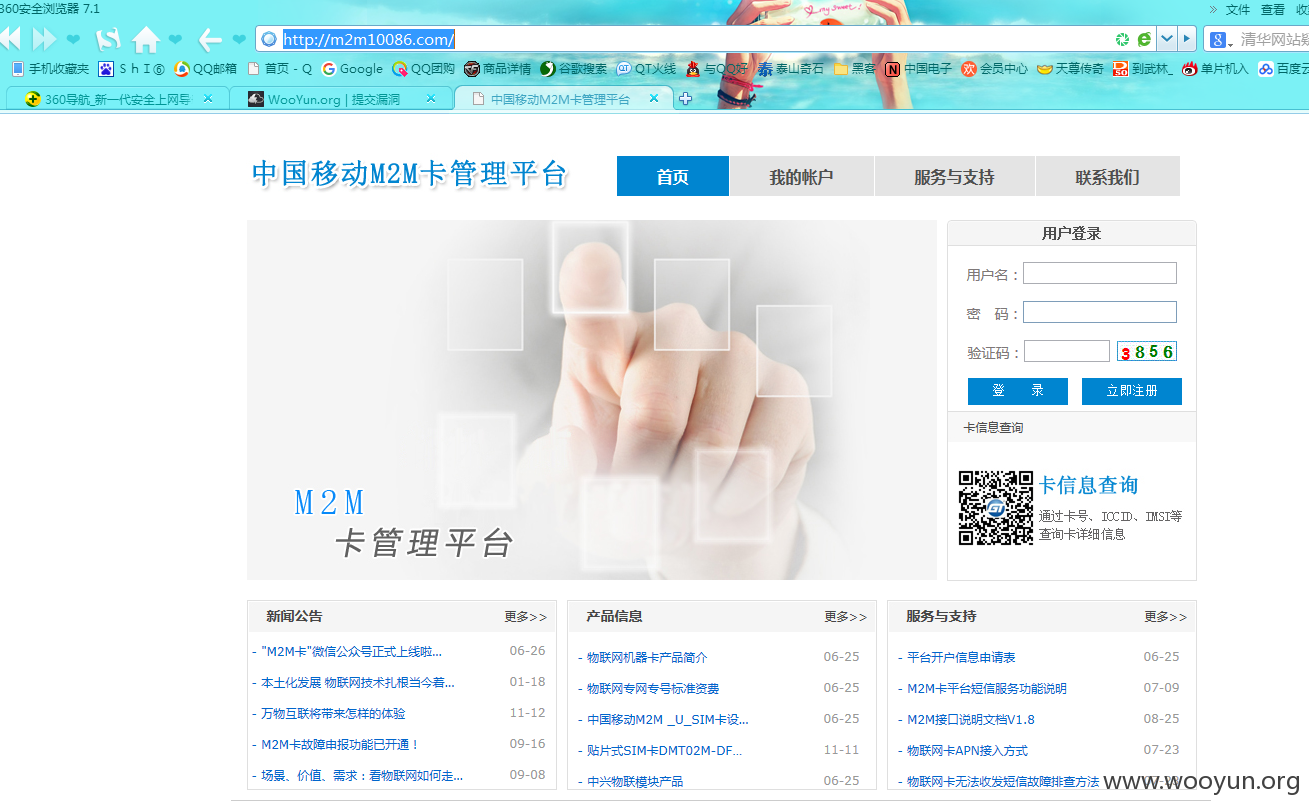Show more 新闻公告 items
Image resolution: width=1309 pixels, height=810 pixels.
525,617
